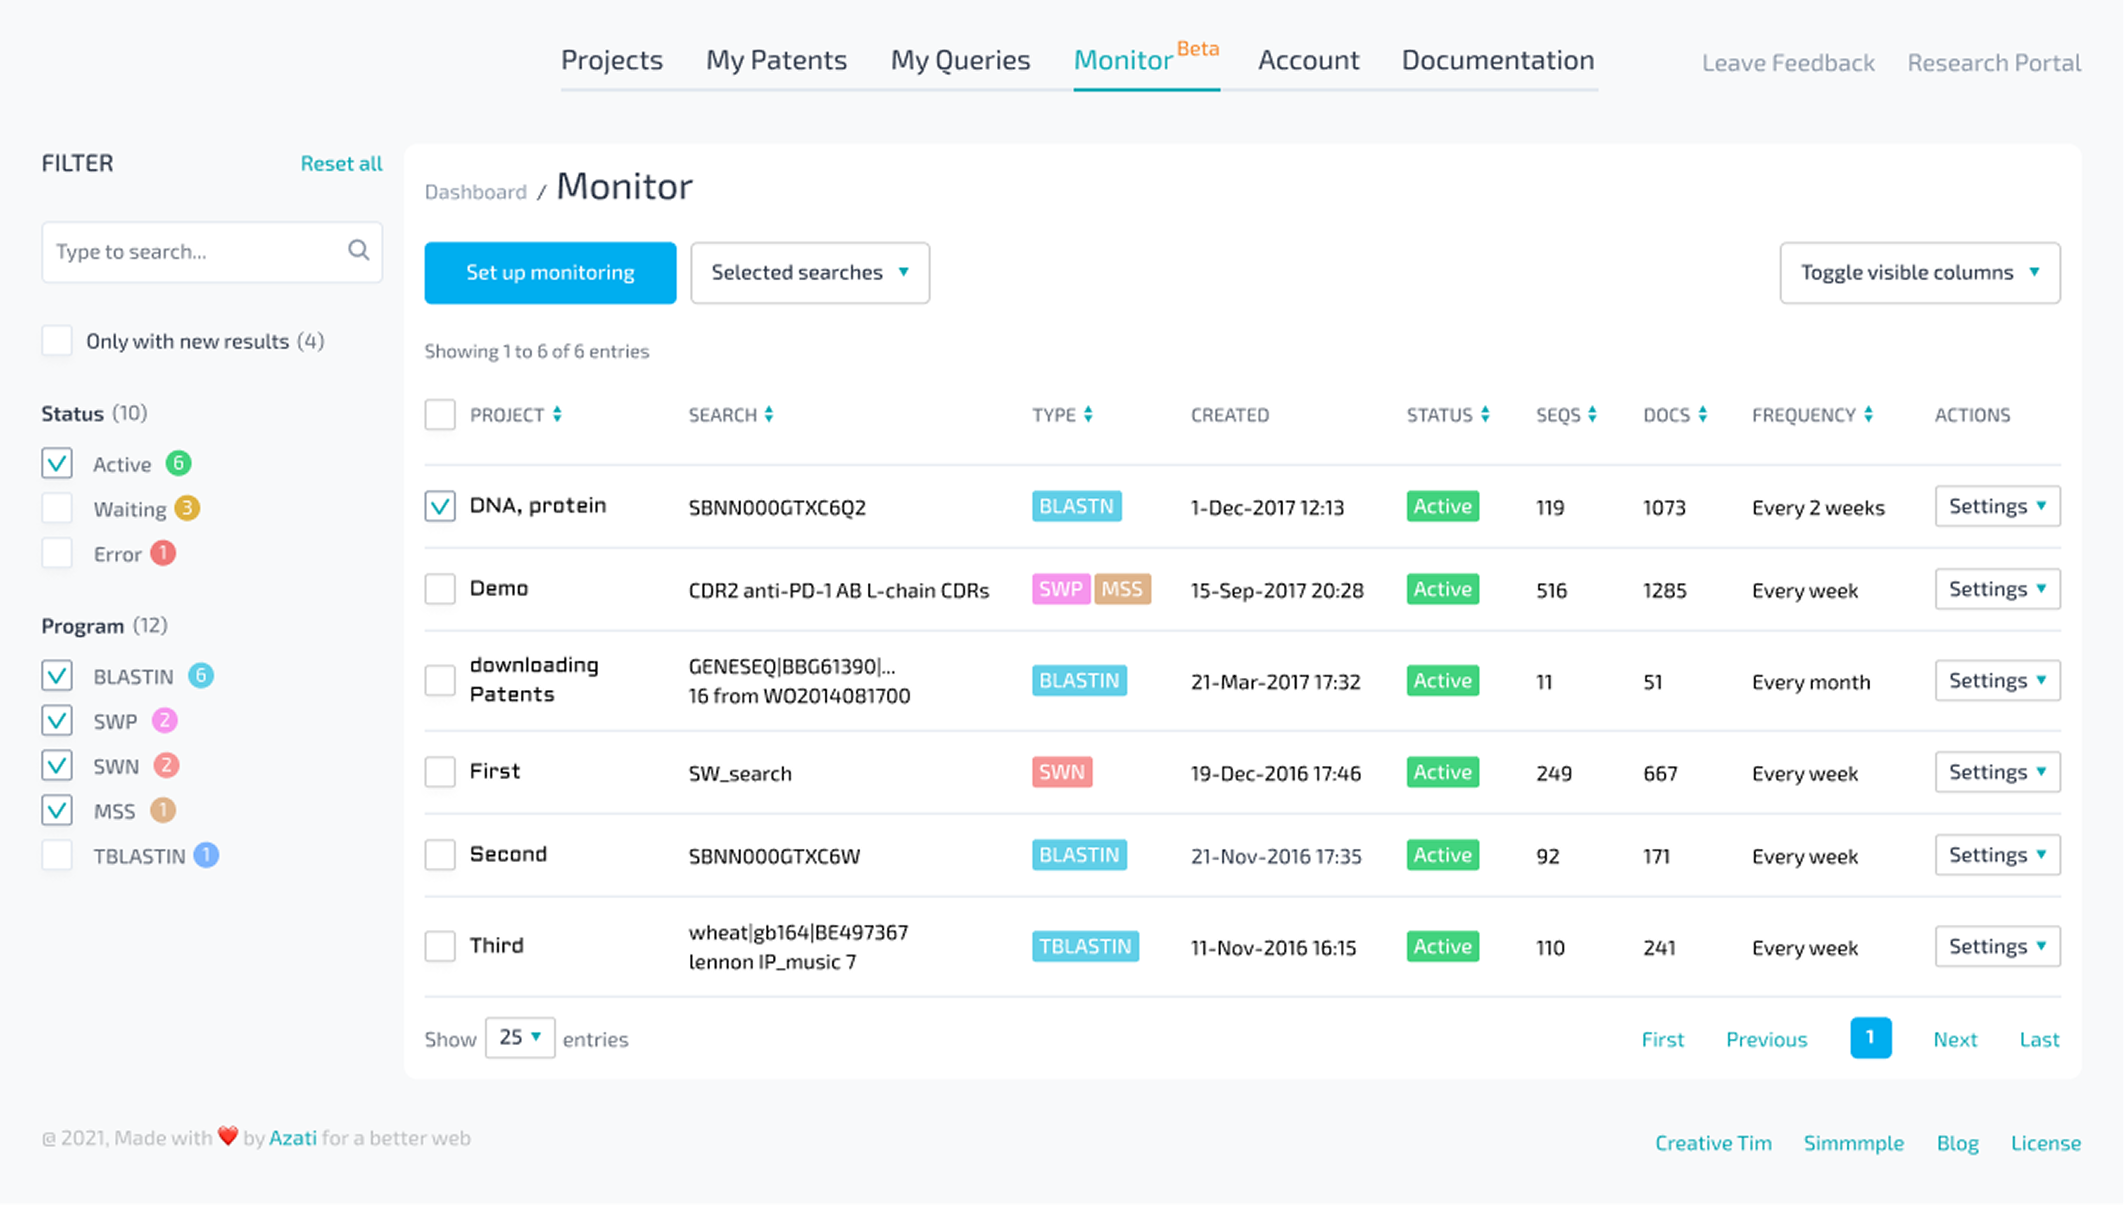Click the TBLASTIN badge in Third row

point(1085,946)
